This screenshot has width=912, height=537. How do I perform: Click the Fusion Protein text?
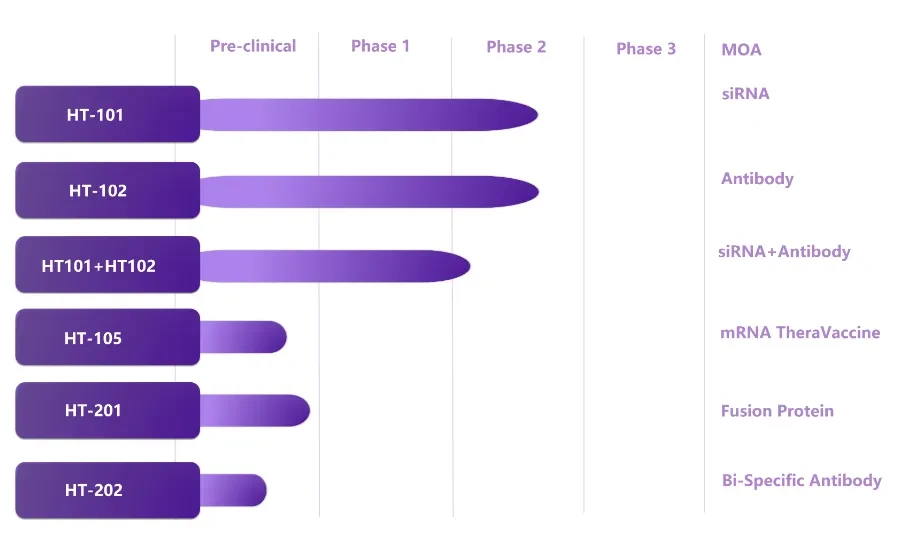pos(778,411)
